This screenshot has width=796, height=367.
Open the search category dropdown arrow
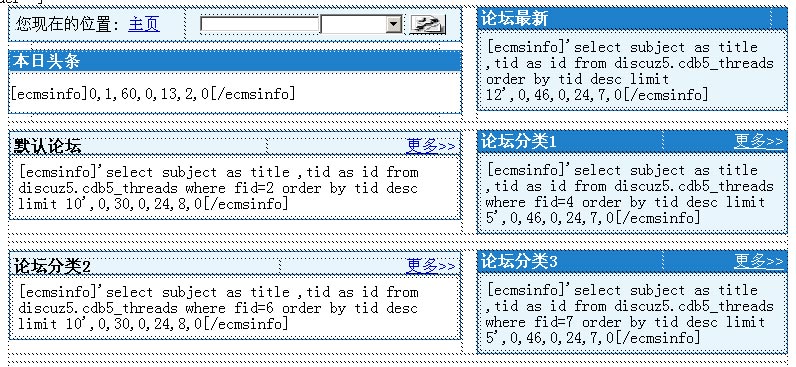click(394, 24)
